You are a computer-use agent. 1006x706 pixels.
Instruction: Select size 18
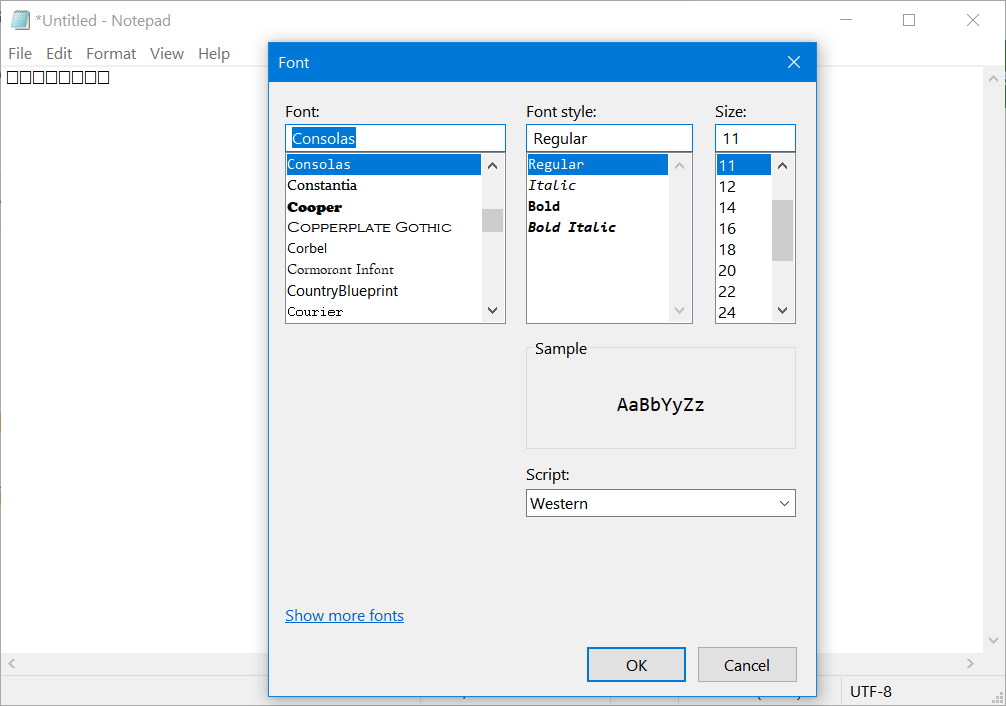[x=744, y=250]
